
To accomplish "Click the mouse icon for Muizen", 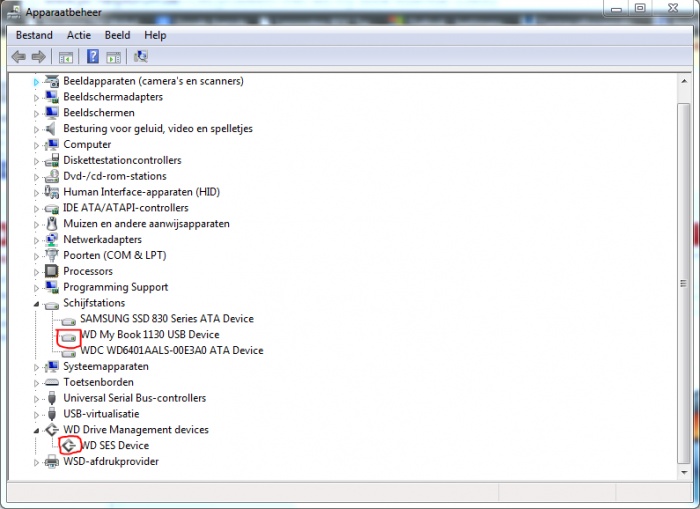I will pos(52,224).
